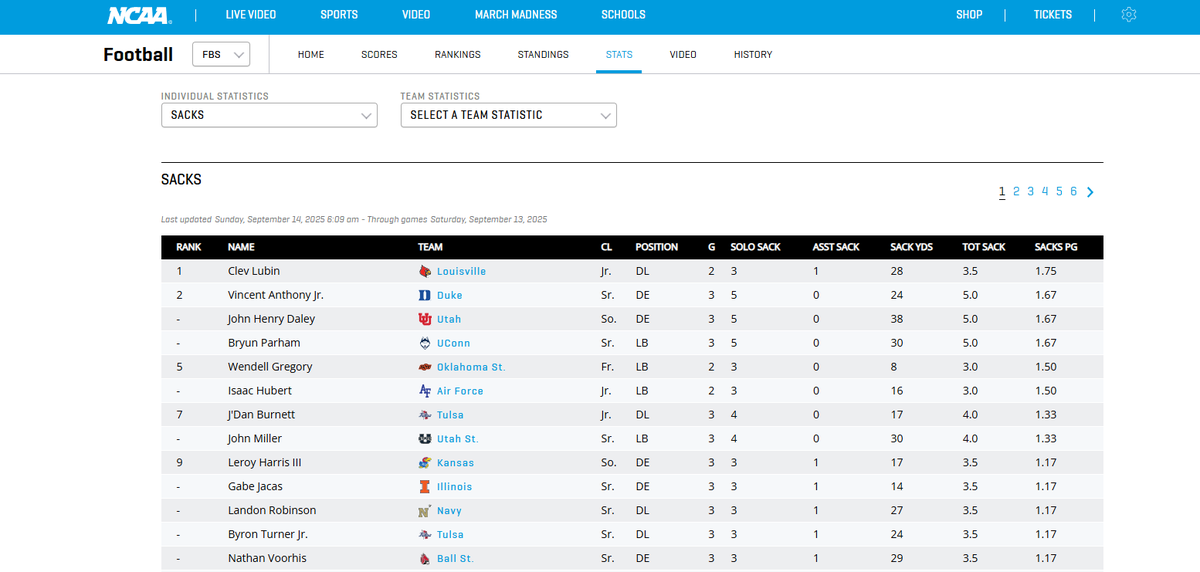Screen dimensions: 1200x572
Task: Open the Ball St. team link
Action: (x=455, y=559)
